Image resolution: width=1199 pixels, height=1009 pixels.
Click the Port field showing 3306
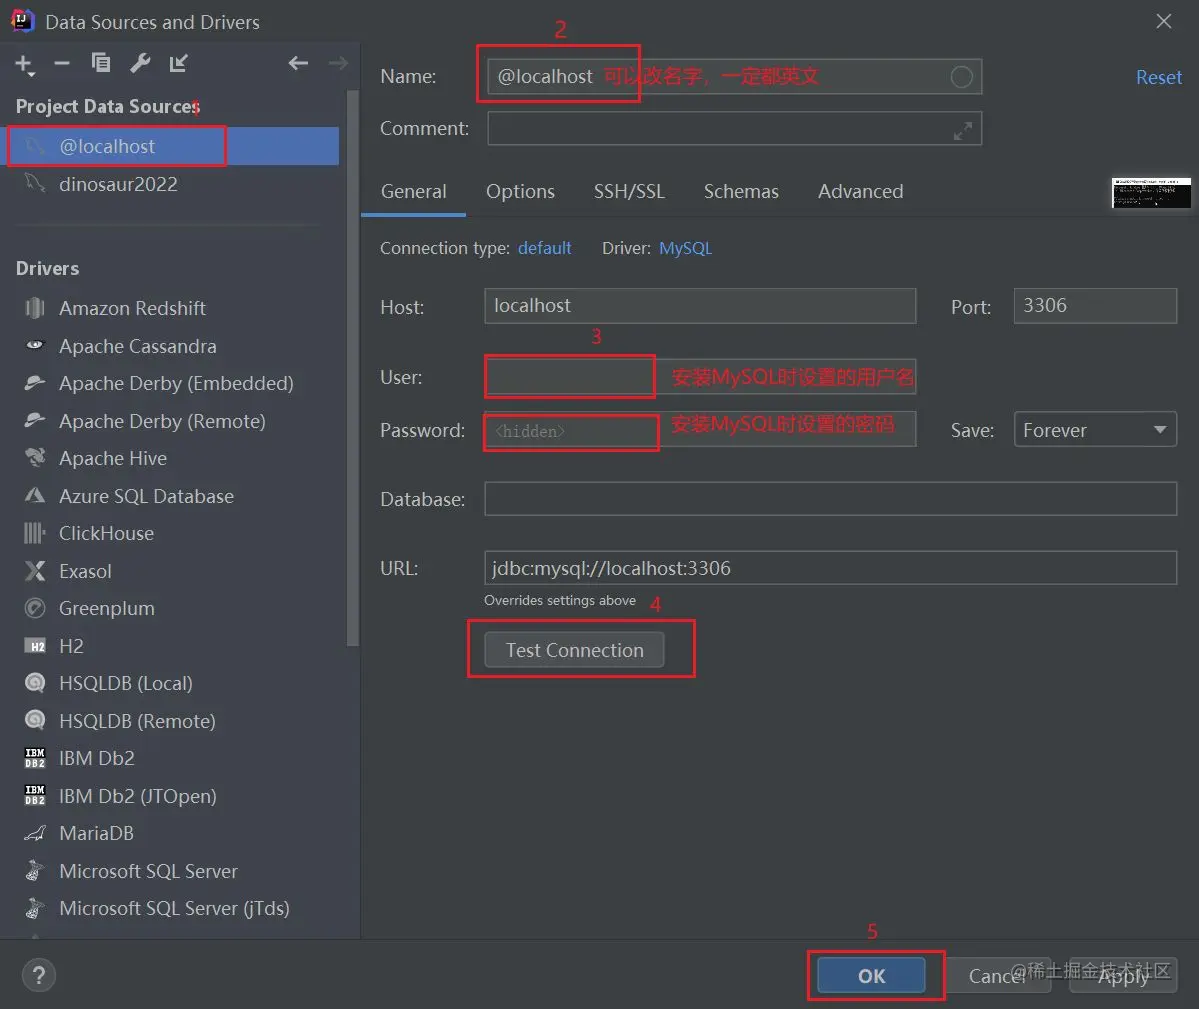(x=1095, y=306)
